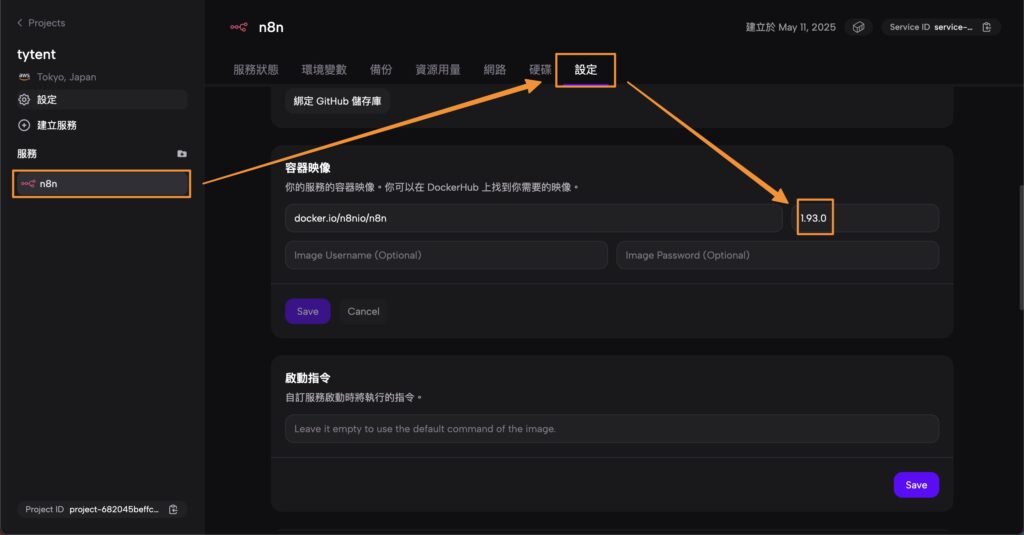Click the tytent project name
This screenshot has height=535, width=1024.
point(37,54)
